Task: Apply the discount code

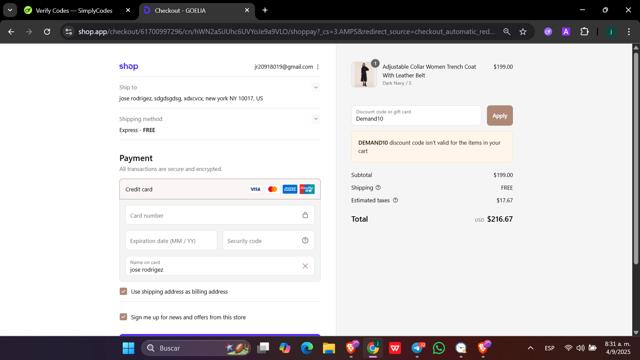Action: [x=500, y=116]
